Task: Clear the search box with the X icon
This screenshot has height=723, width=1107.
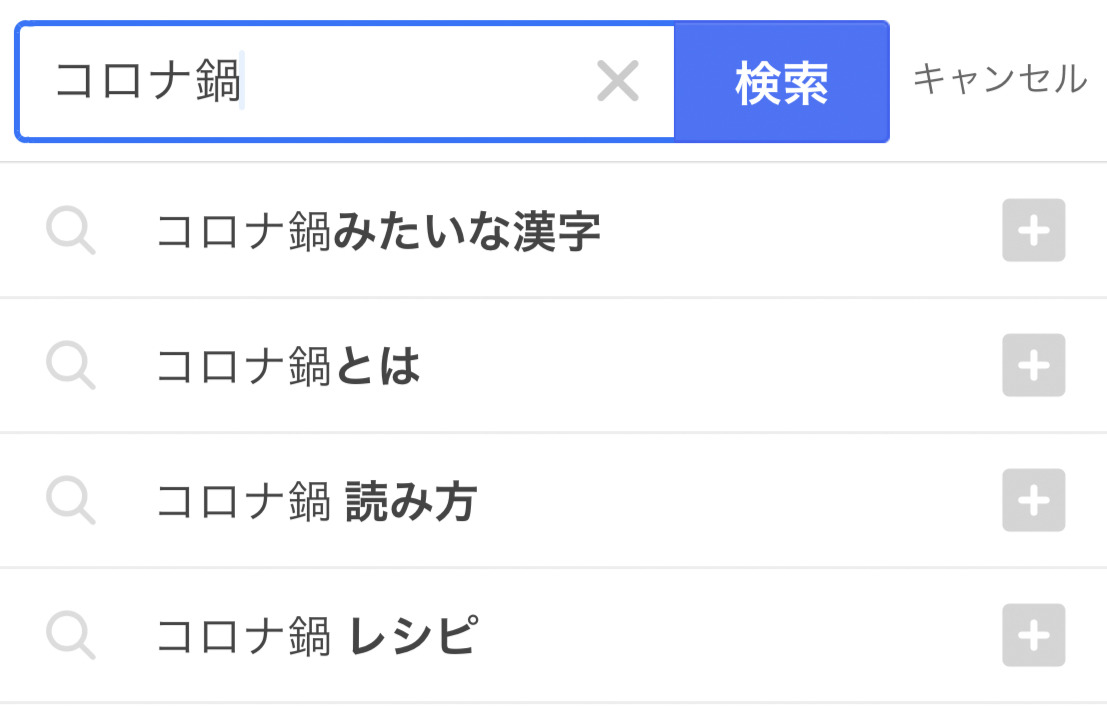Action: click(618, 81)
